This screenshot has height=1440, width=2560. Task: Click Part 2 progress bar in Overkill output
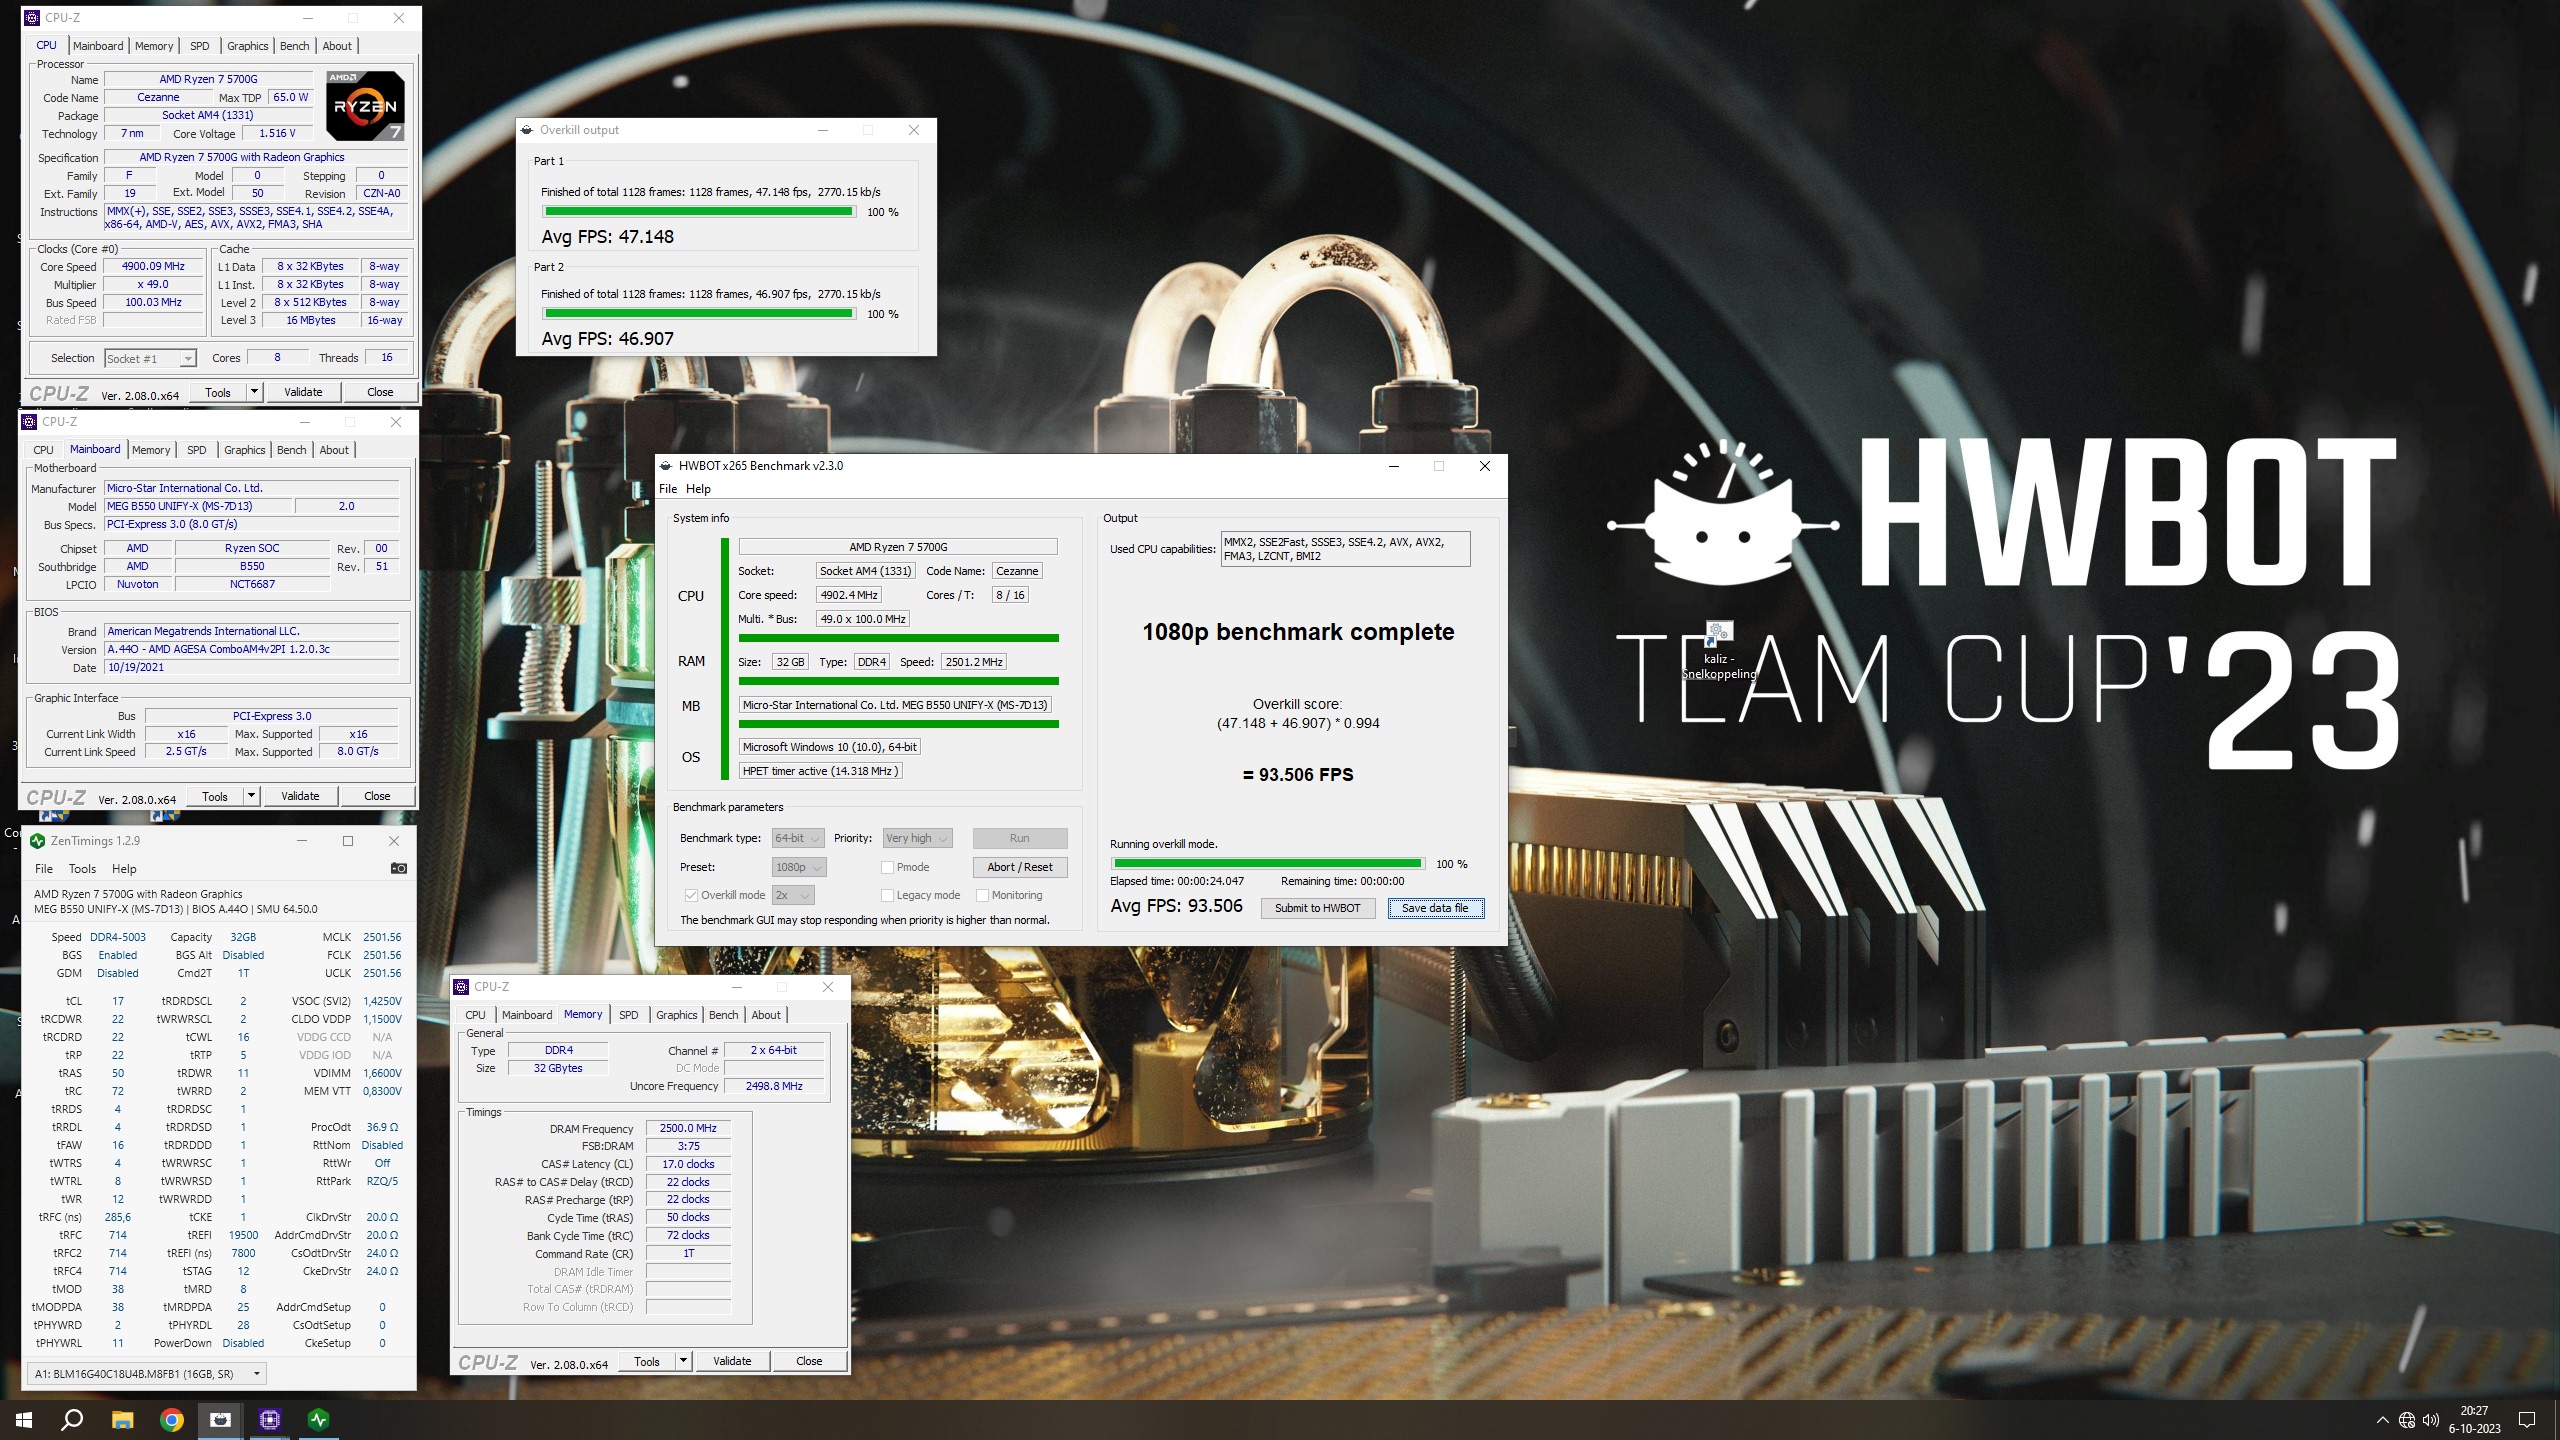pos(699,314)
